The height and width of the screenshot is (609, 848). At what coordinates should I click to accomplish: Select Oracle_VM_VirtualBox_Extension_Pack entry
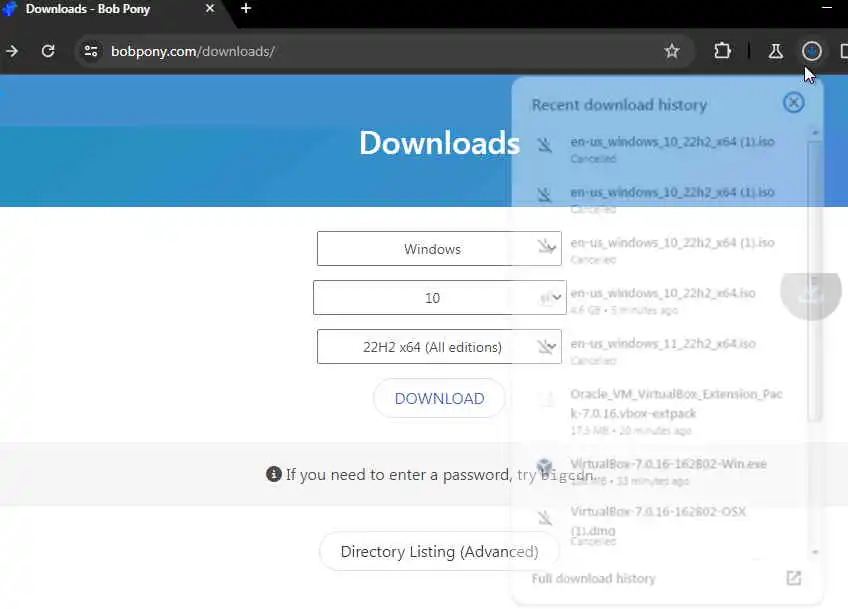(662, 411)
